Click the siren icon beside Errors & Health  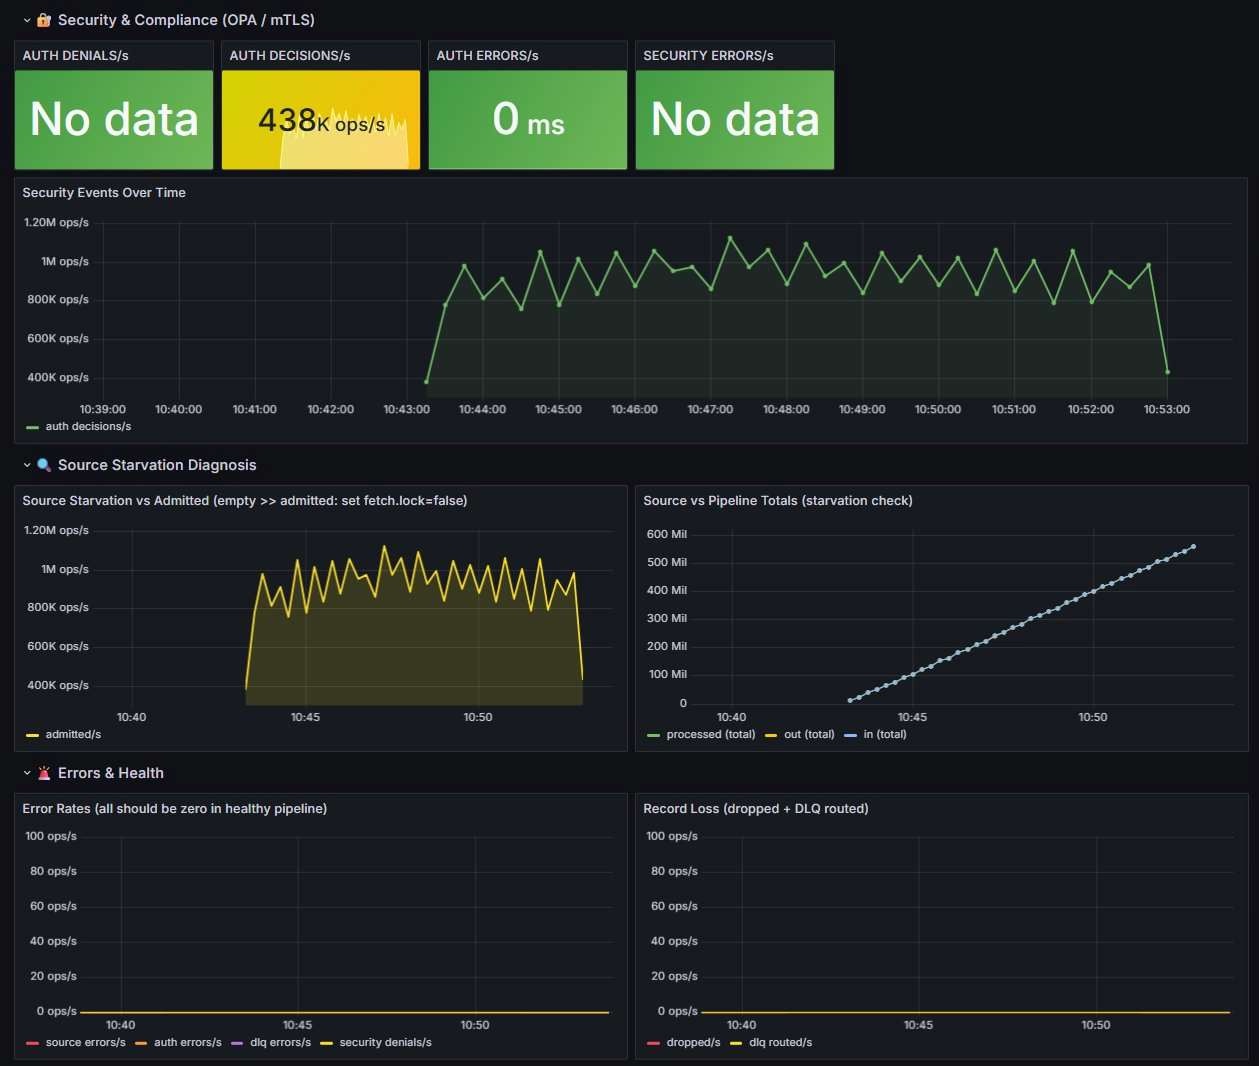pyautogui.click(x=44, y=773)
